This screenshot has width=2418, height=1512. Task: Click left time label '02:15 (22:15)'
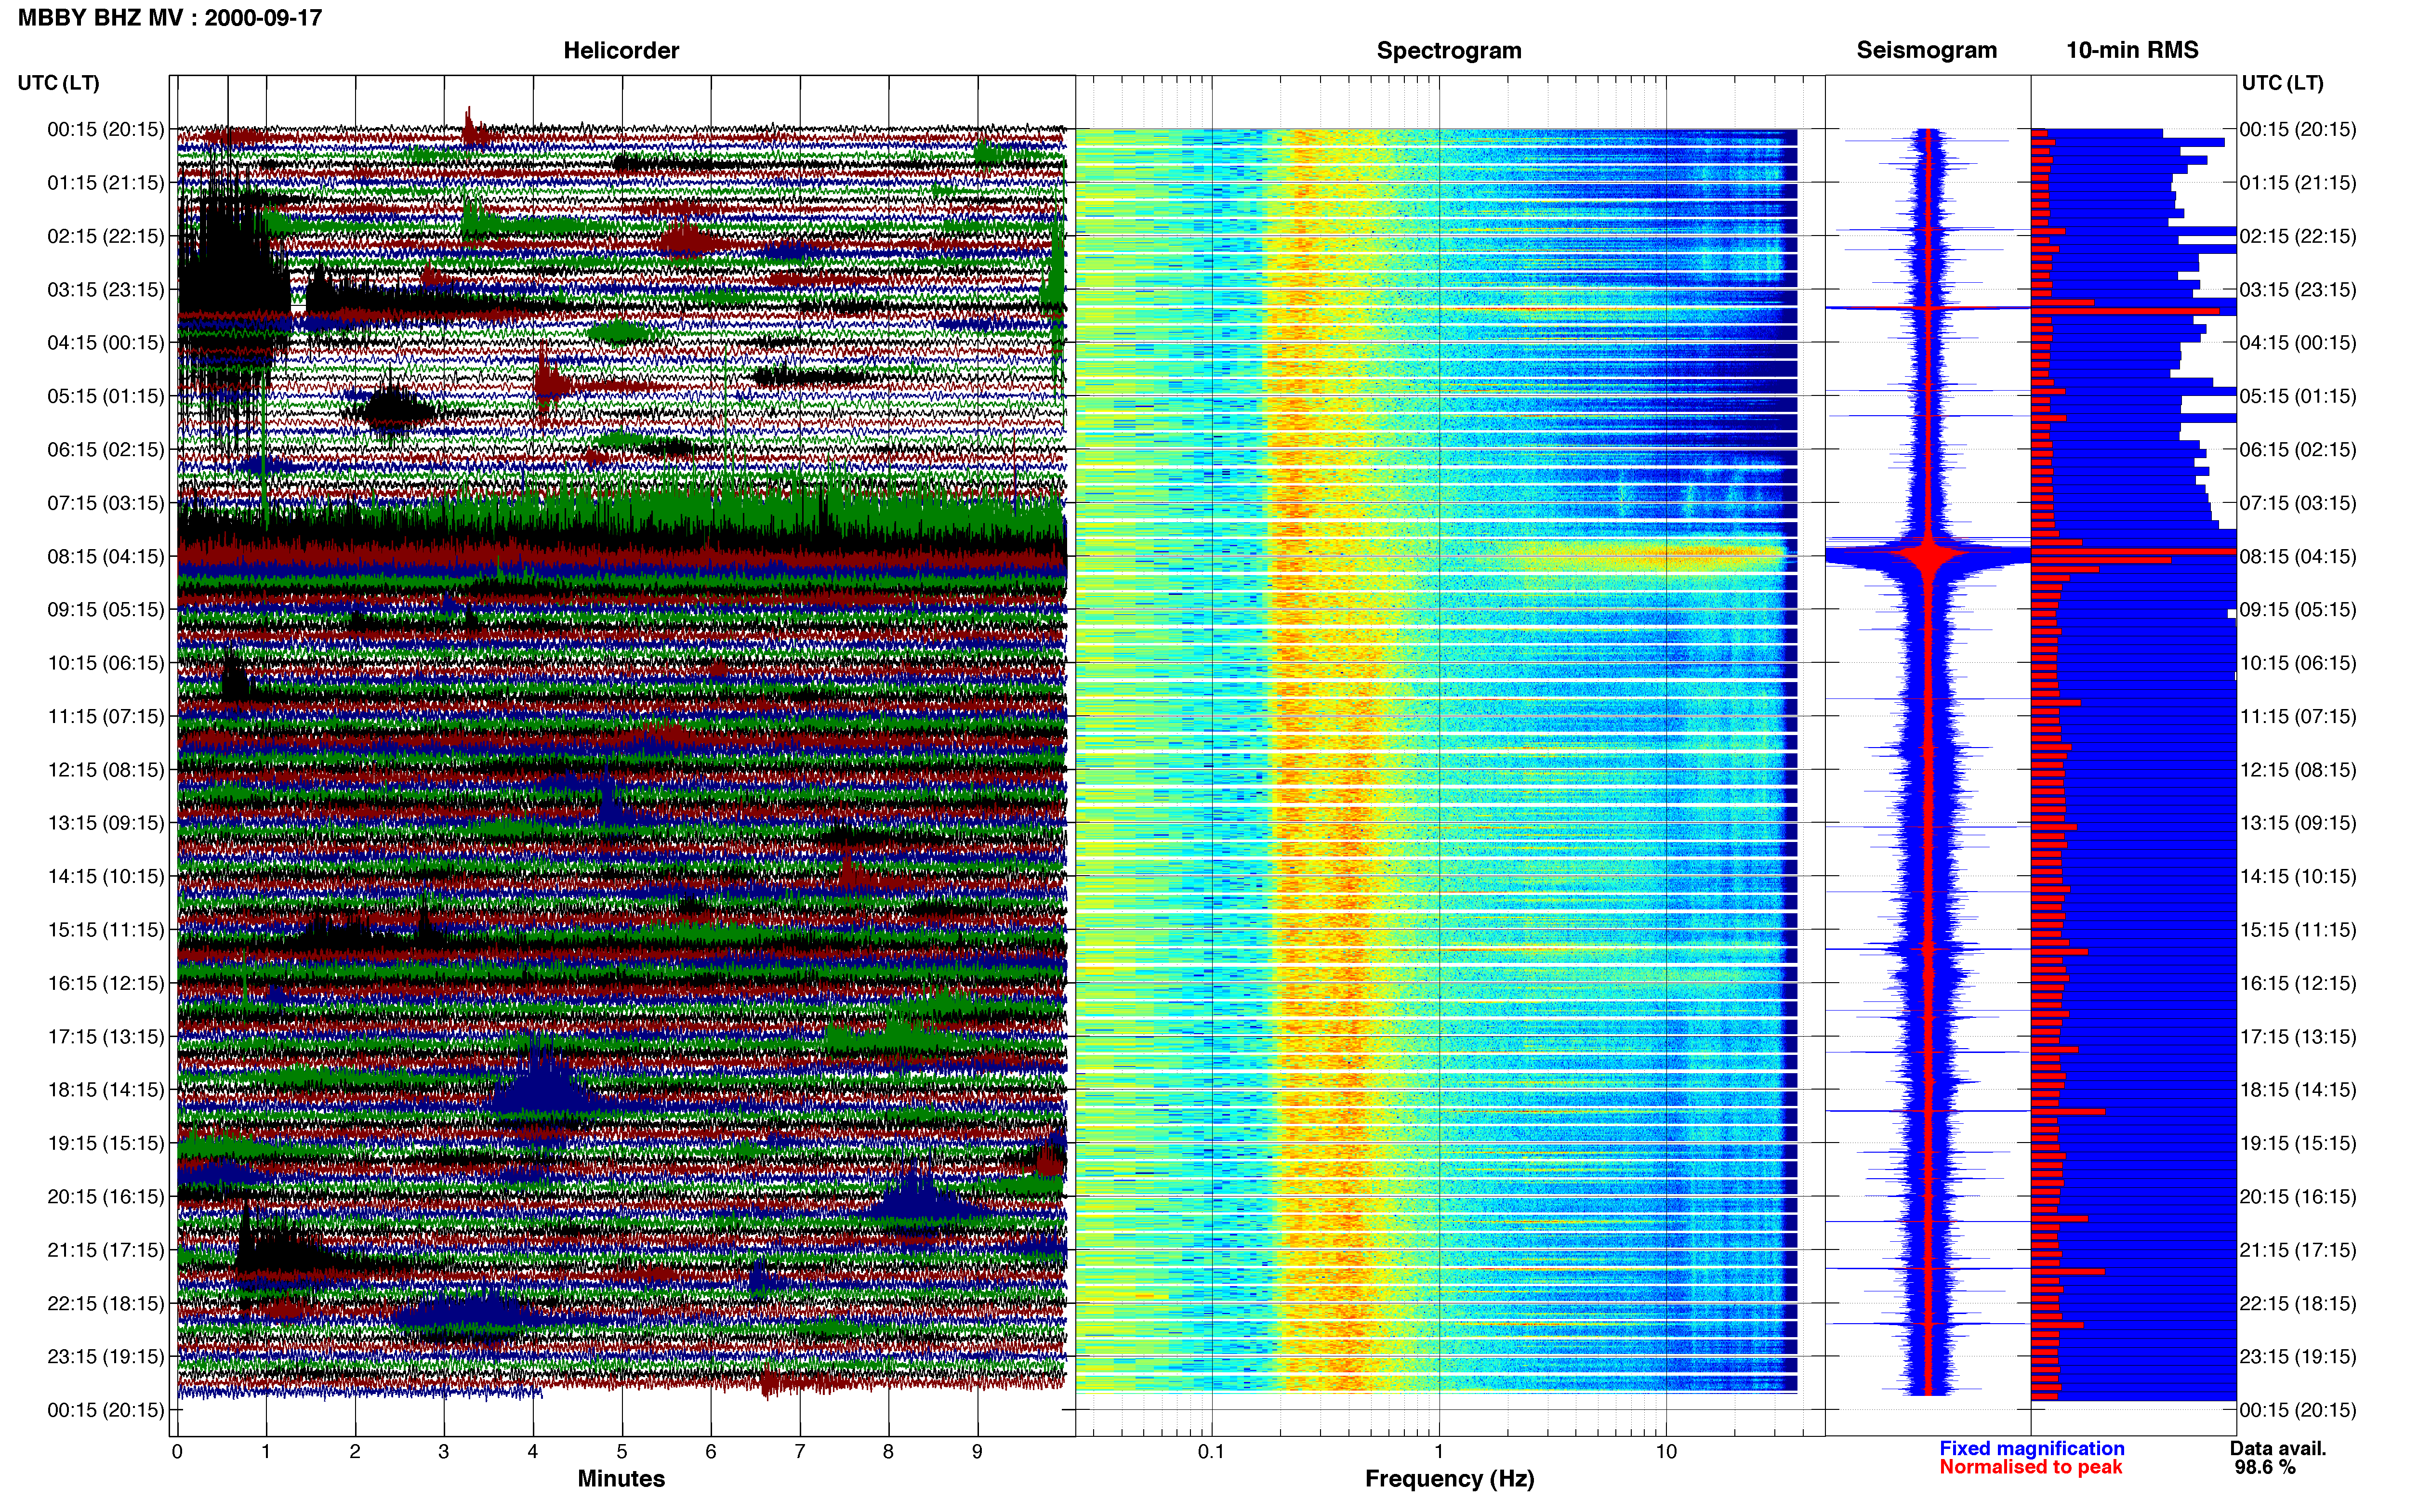click(106, 236)
